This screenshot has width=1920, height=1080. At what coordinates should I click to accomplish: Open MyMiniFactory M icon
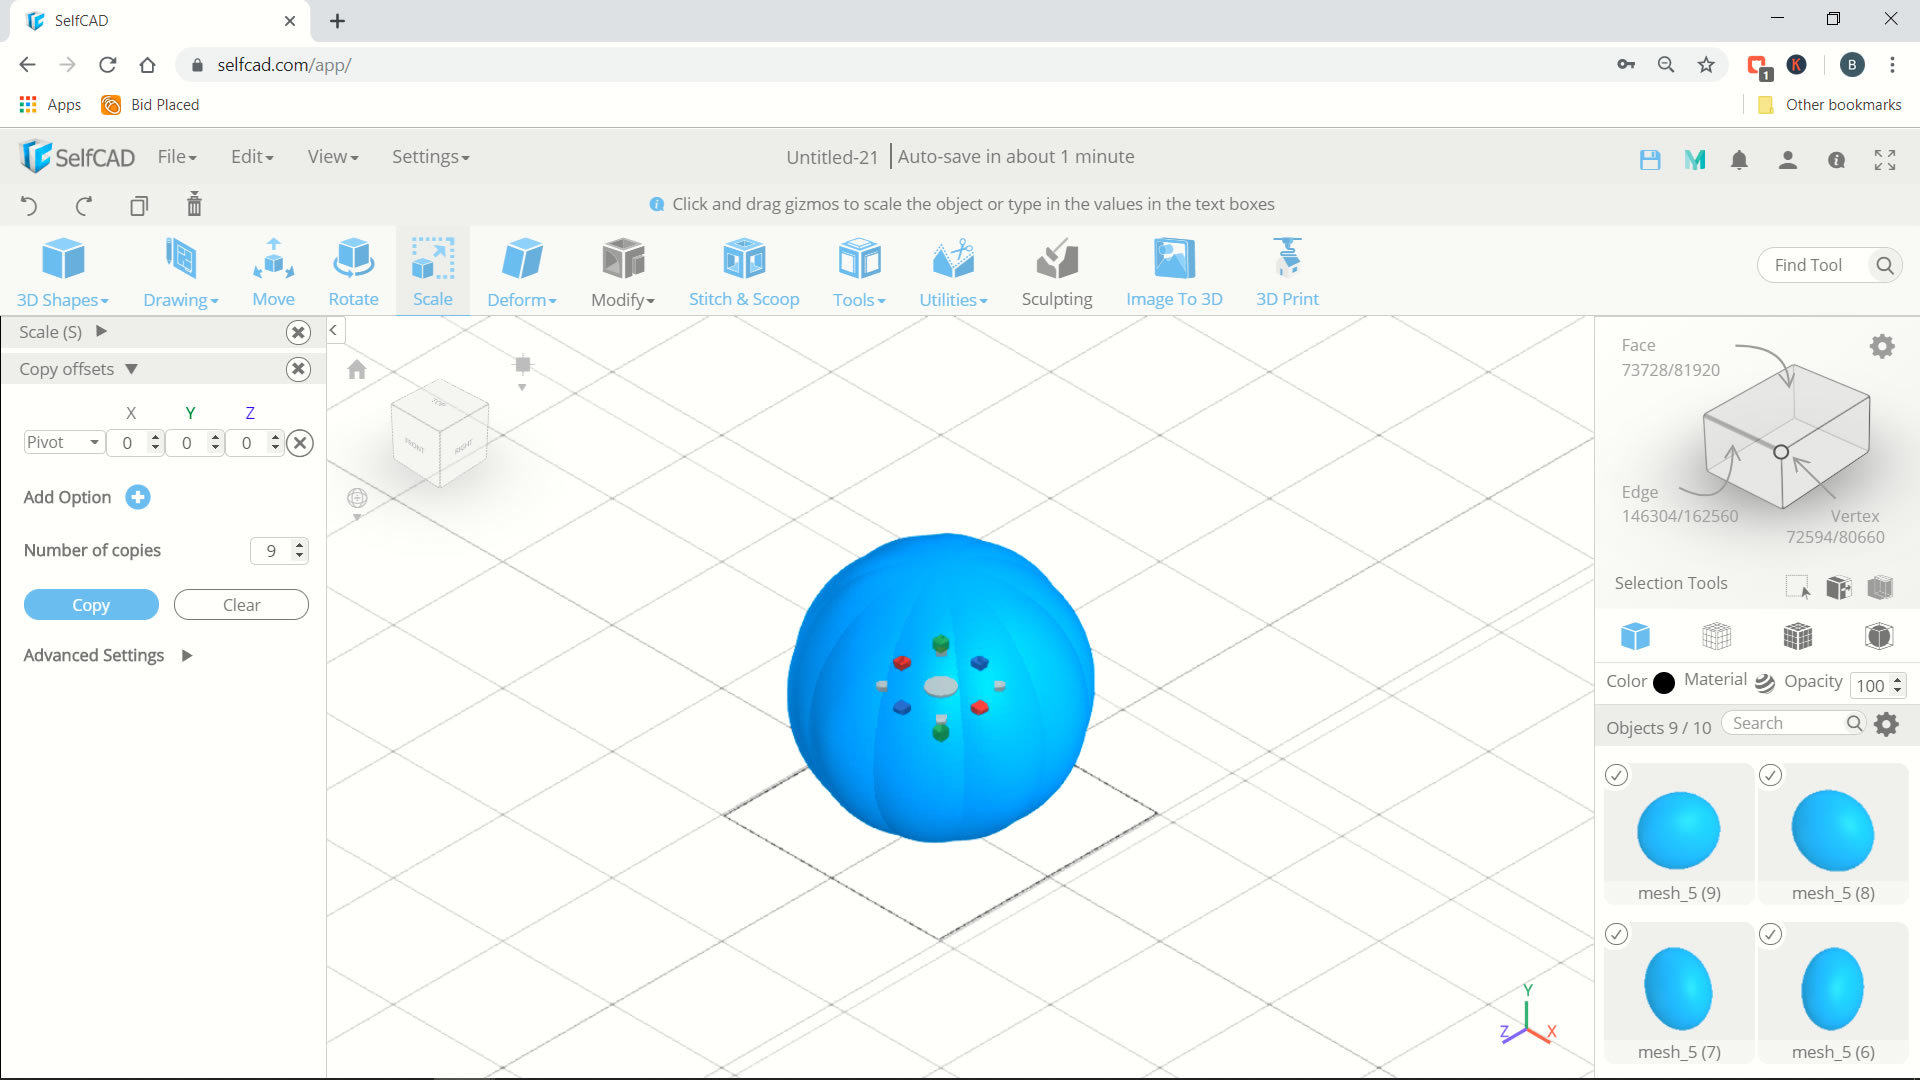click(x=1695, y=160)
